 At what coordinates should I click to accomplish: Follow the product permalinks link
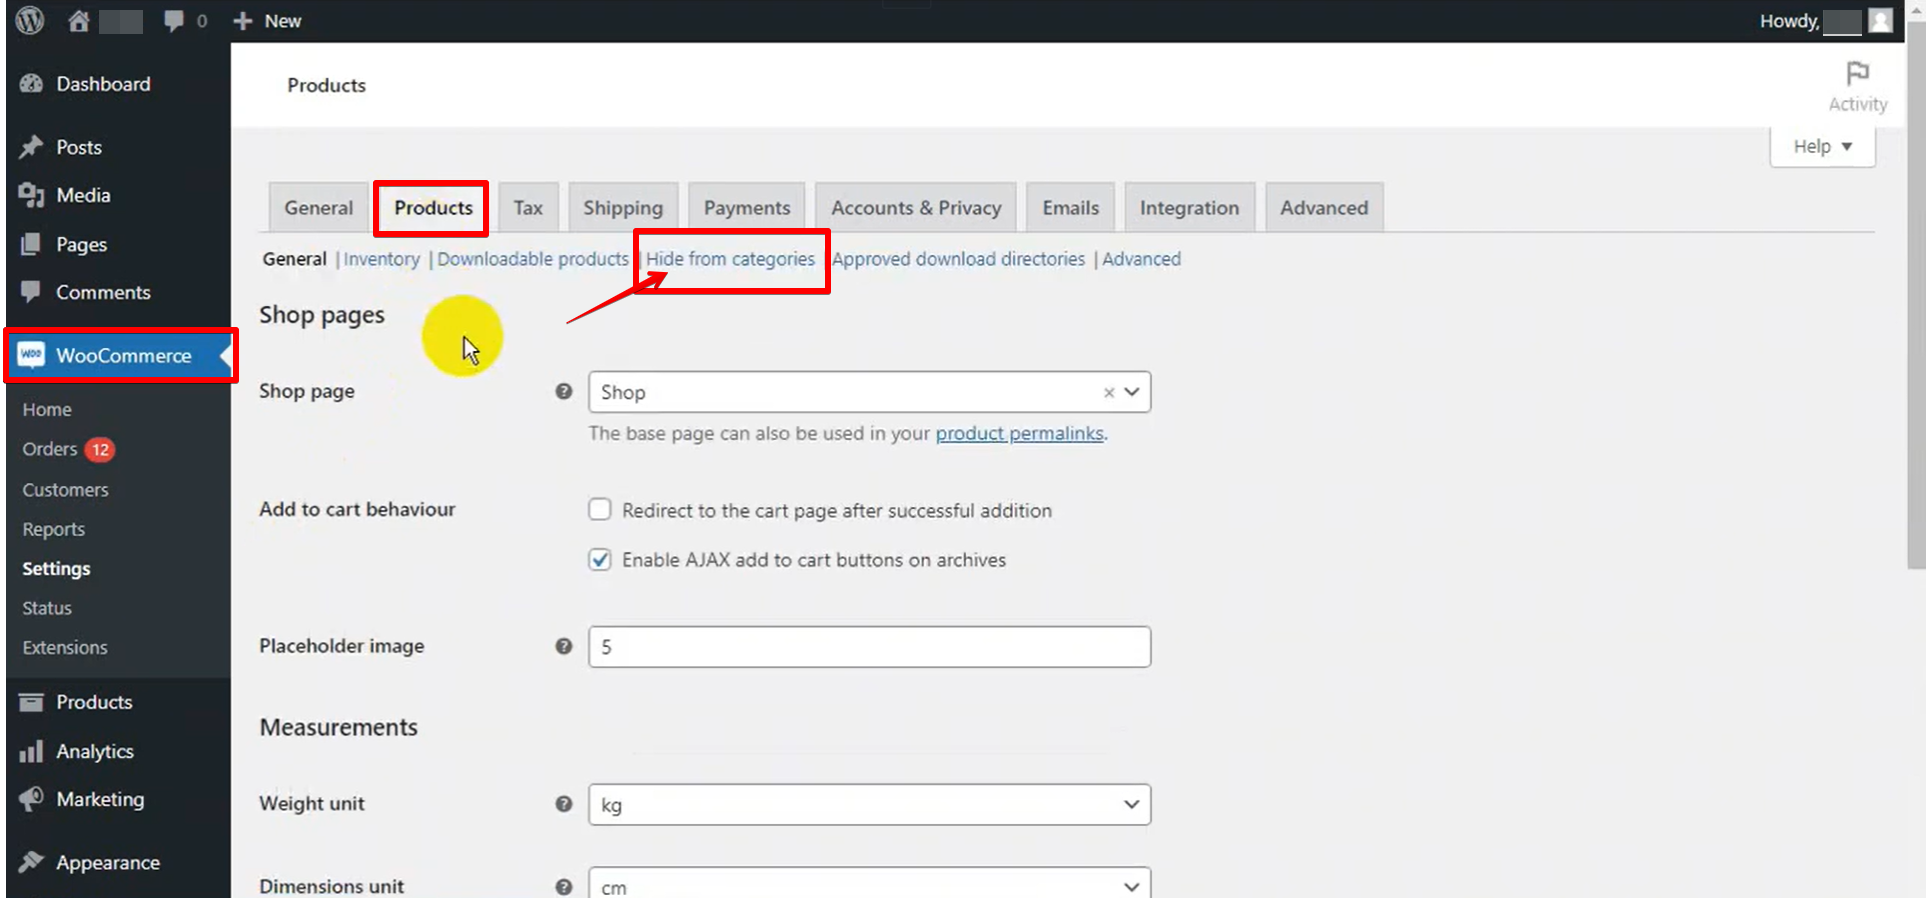(1019, 434)
